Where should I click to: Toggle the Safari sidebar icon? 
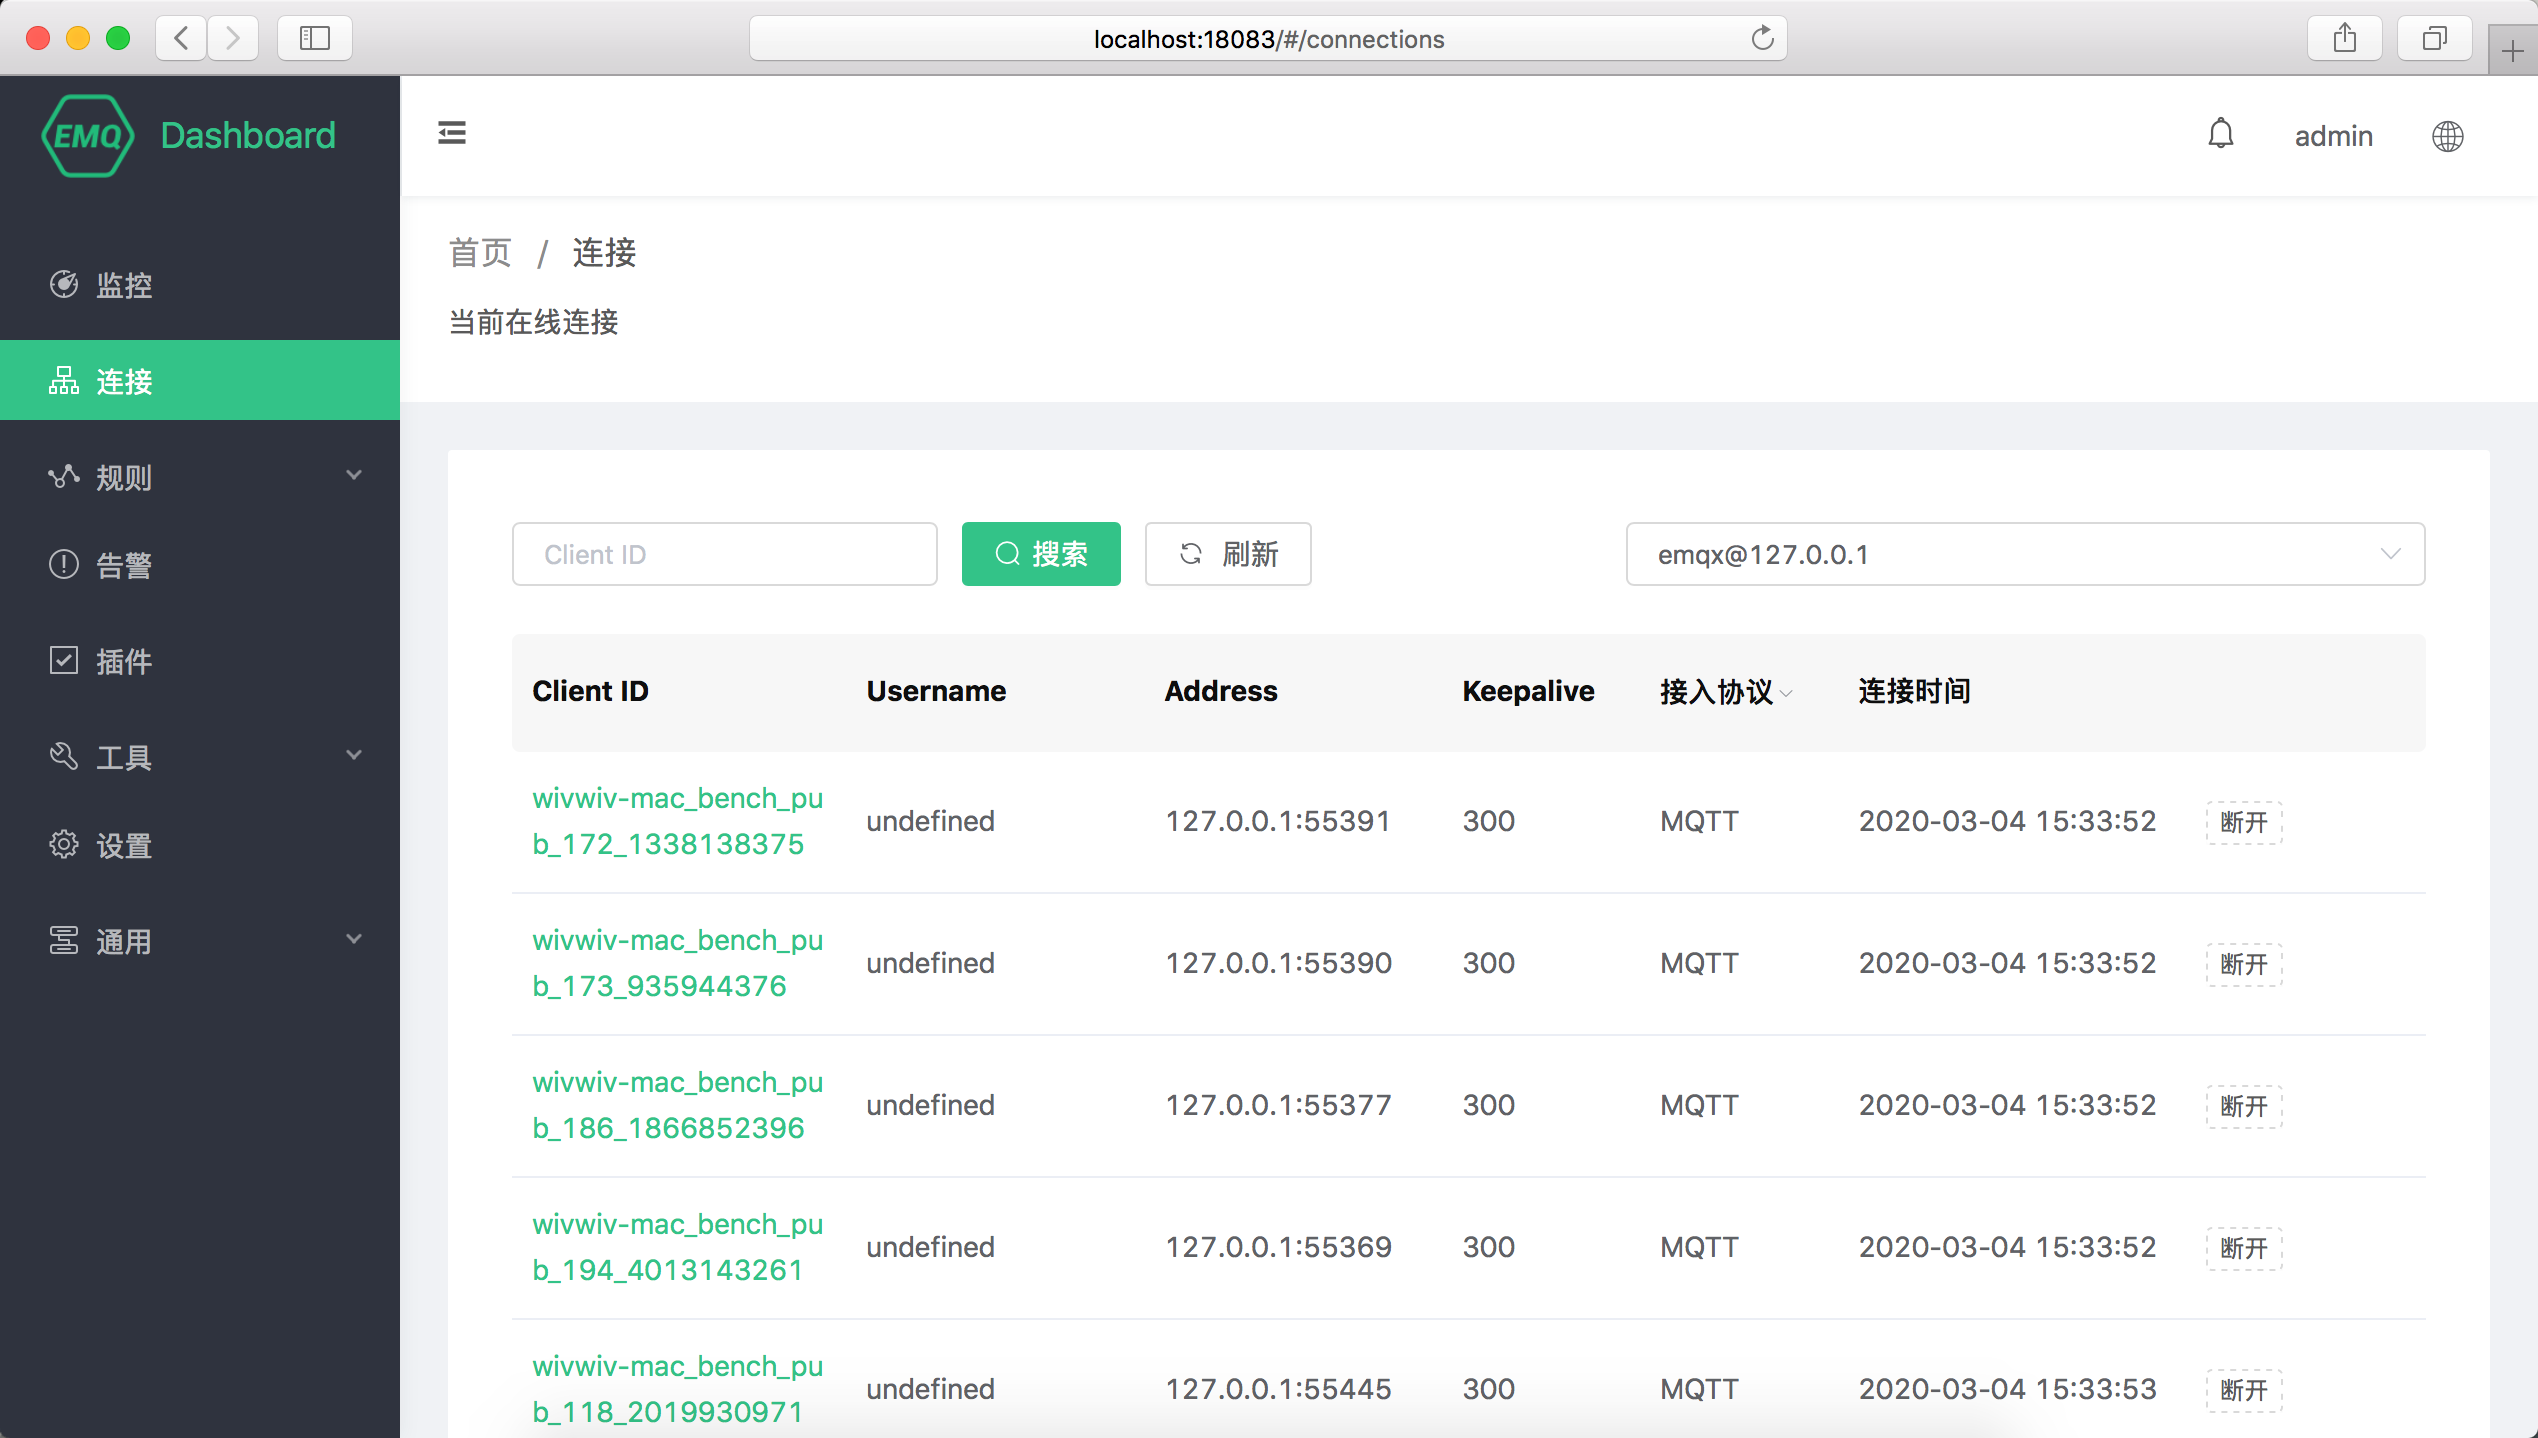315,38
